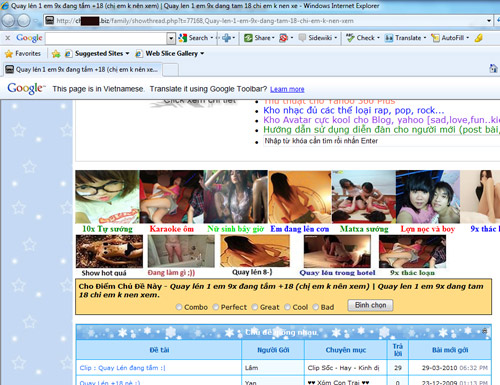Image resolution: width=500 pixels, height=385 pixels.
Task: Select the Cool rating radio button
Action: pos(287,307)
